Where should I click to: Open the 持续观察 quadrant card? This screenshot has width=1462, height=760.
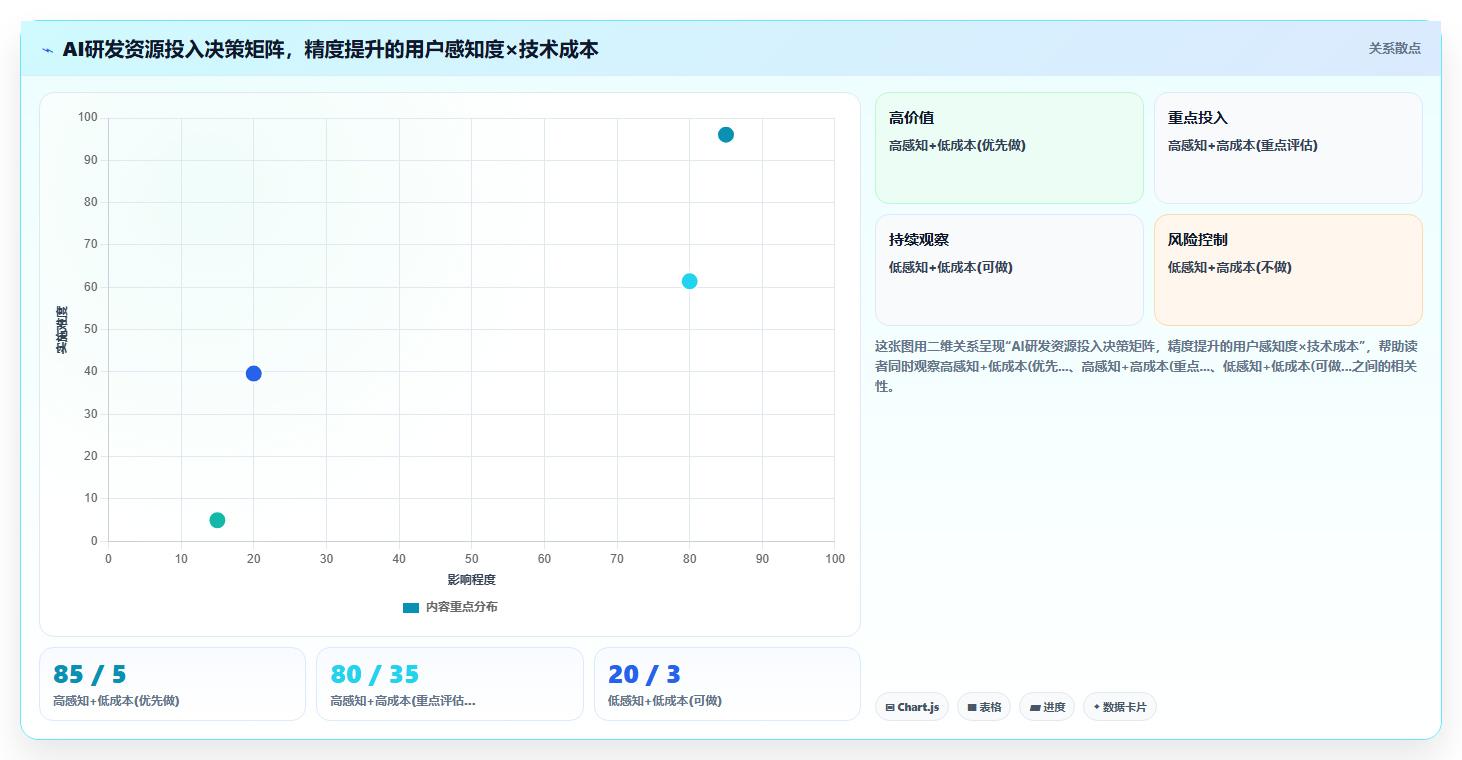tap(1009, 270)
